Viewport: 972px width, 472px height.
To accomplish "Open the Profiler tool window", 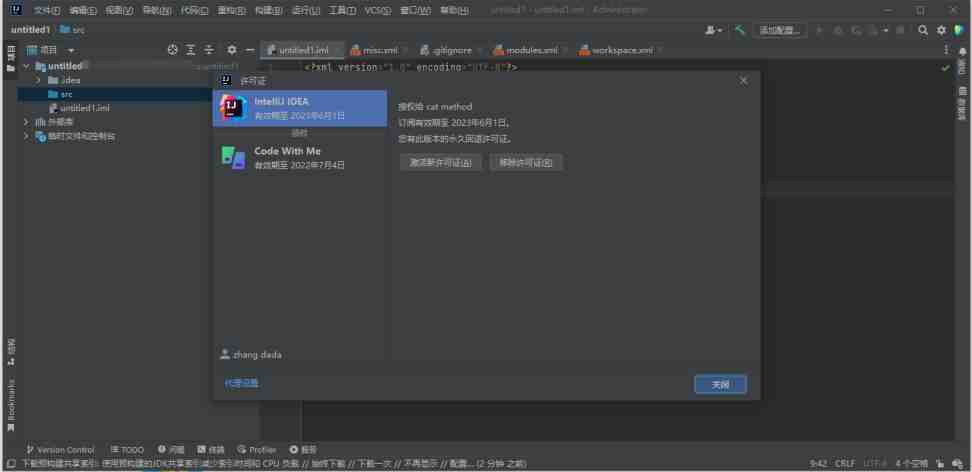I will click(257, 450).
